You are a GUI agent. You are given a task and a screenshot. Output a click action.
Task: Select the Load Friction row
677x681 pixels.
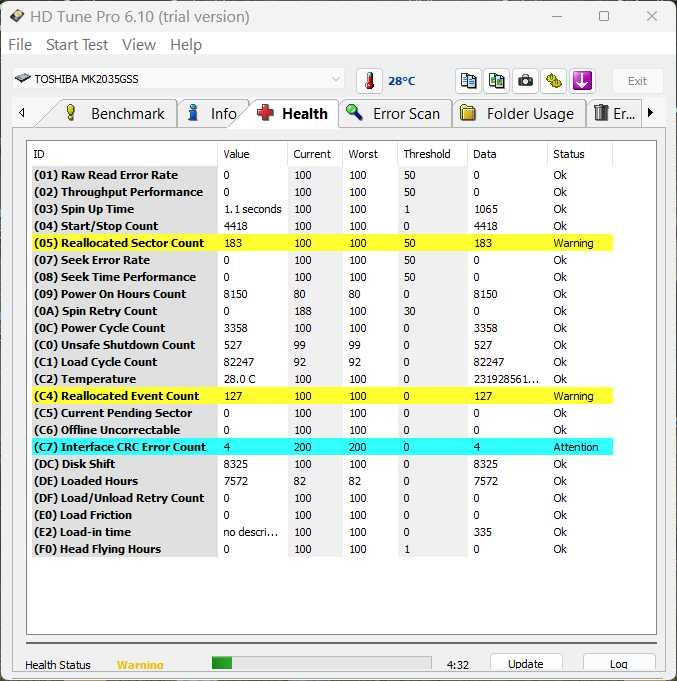click(322, 515)
